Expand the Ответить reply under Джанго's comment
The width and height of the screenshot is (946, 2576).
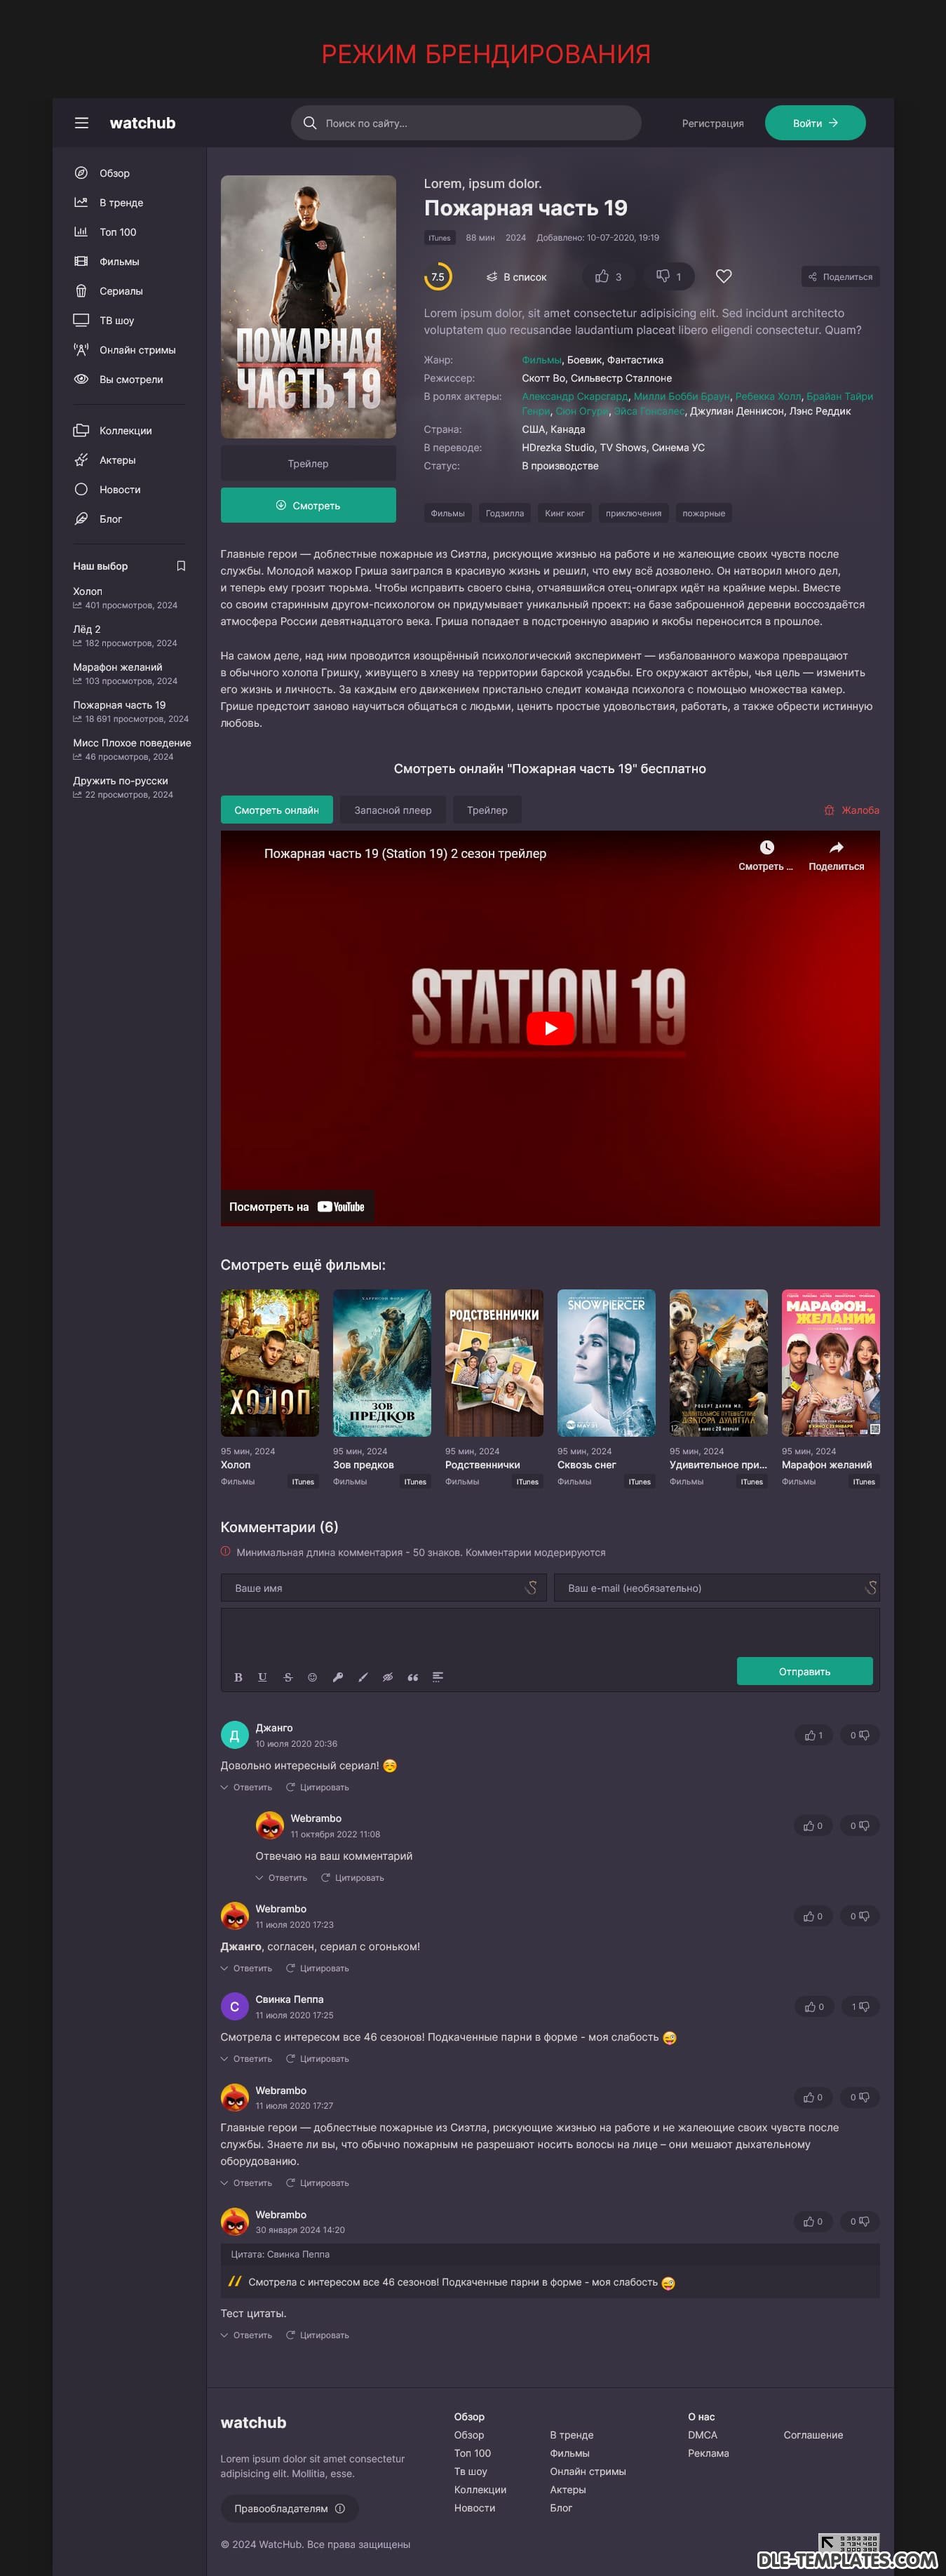pos(247,1787)
